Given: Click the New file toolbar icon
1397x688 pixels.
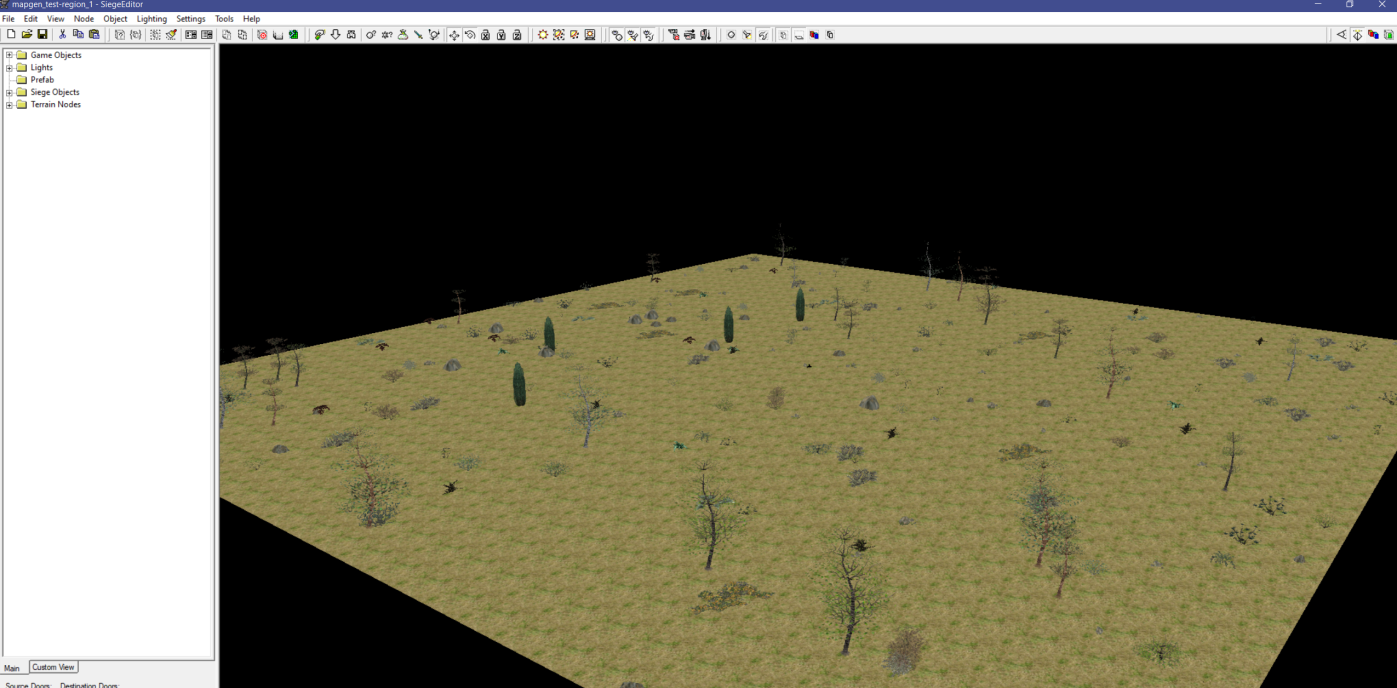Looking at the screenshot, I should click(11, 34).
